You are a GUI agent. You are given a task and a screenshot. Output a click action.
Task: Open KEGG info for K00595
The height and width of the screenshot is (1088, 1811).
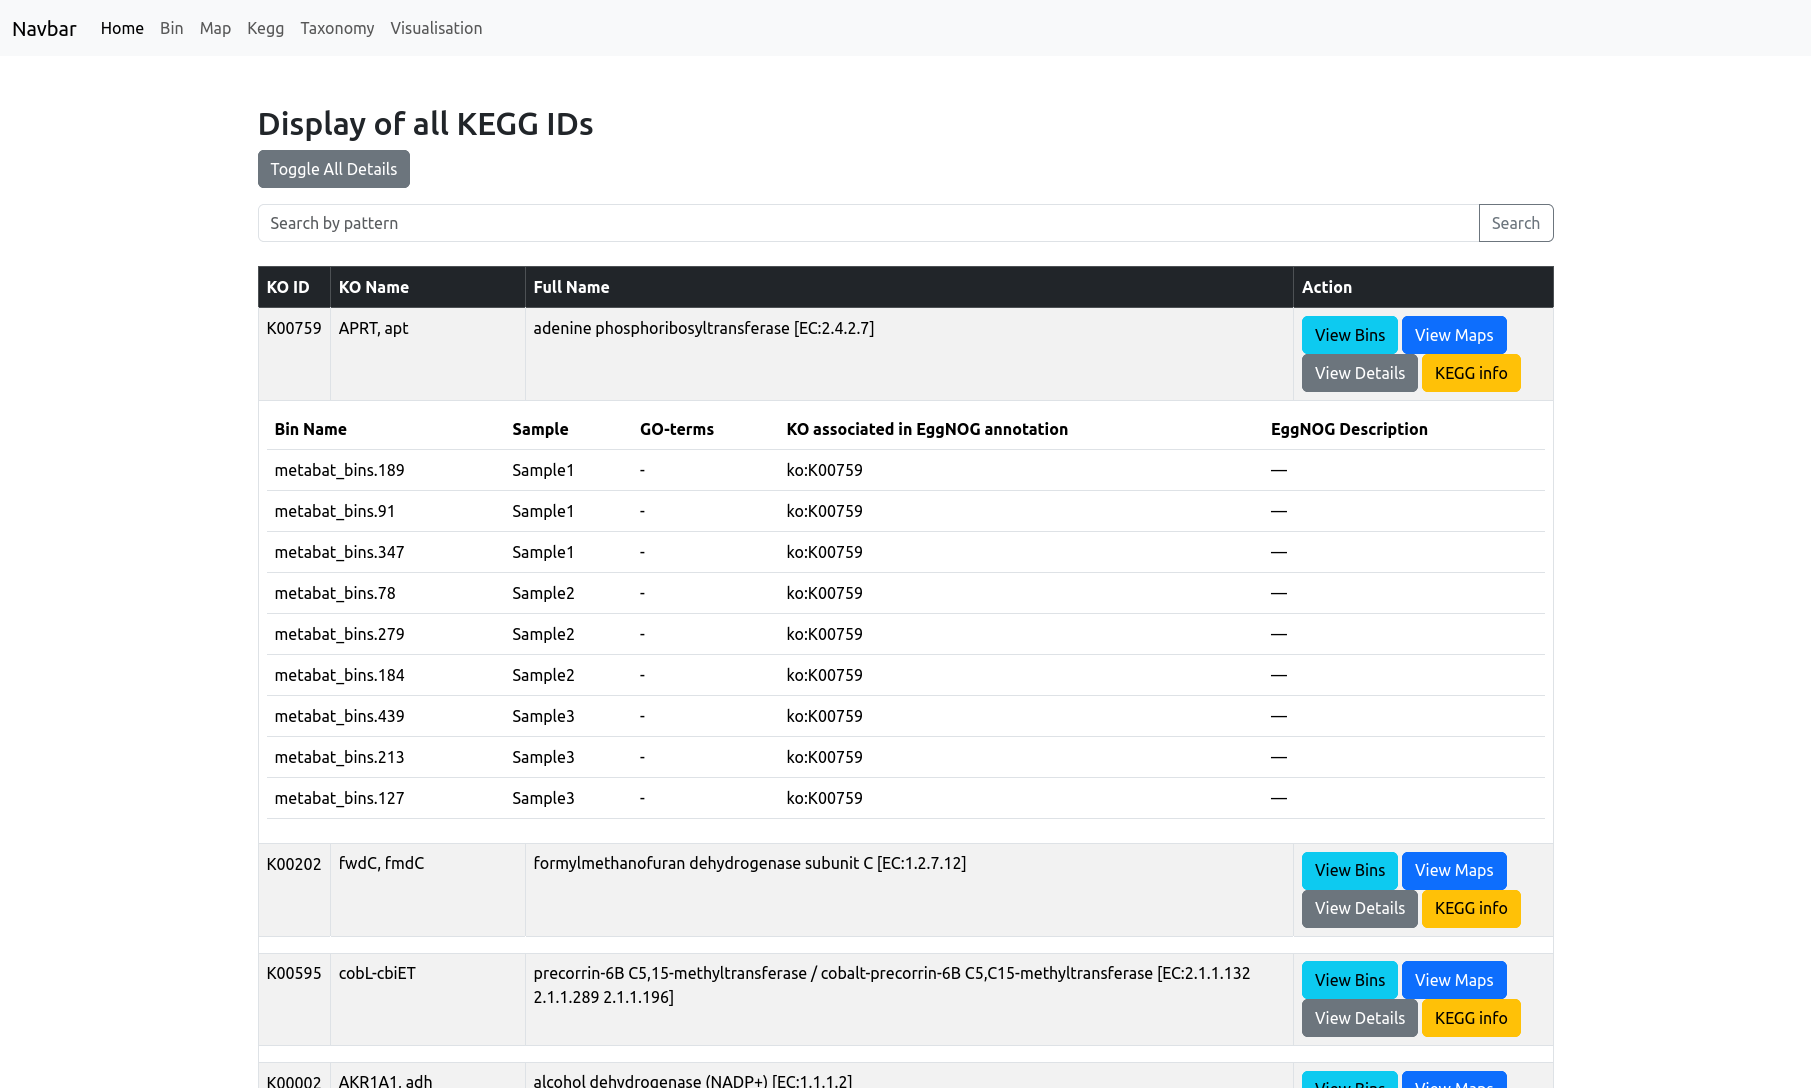1470,1018
